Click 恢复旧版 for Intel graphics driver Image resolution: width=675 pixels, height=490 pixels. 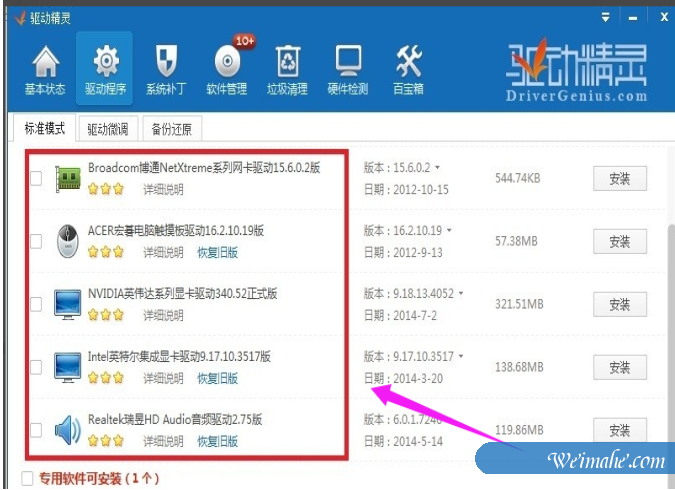217,378
